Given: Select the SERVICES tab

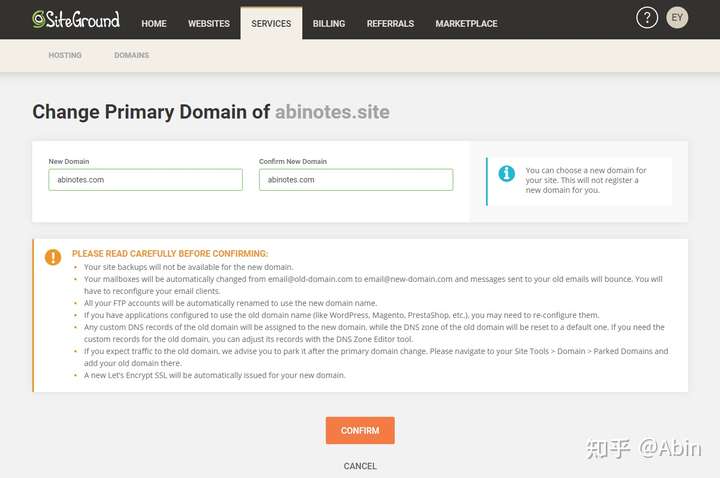Looking at the screenshot, I should tap(271, 23).
